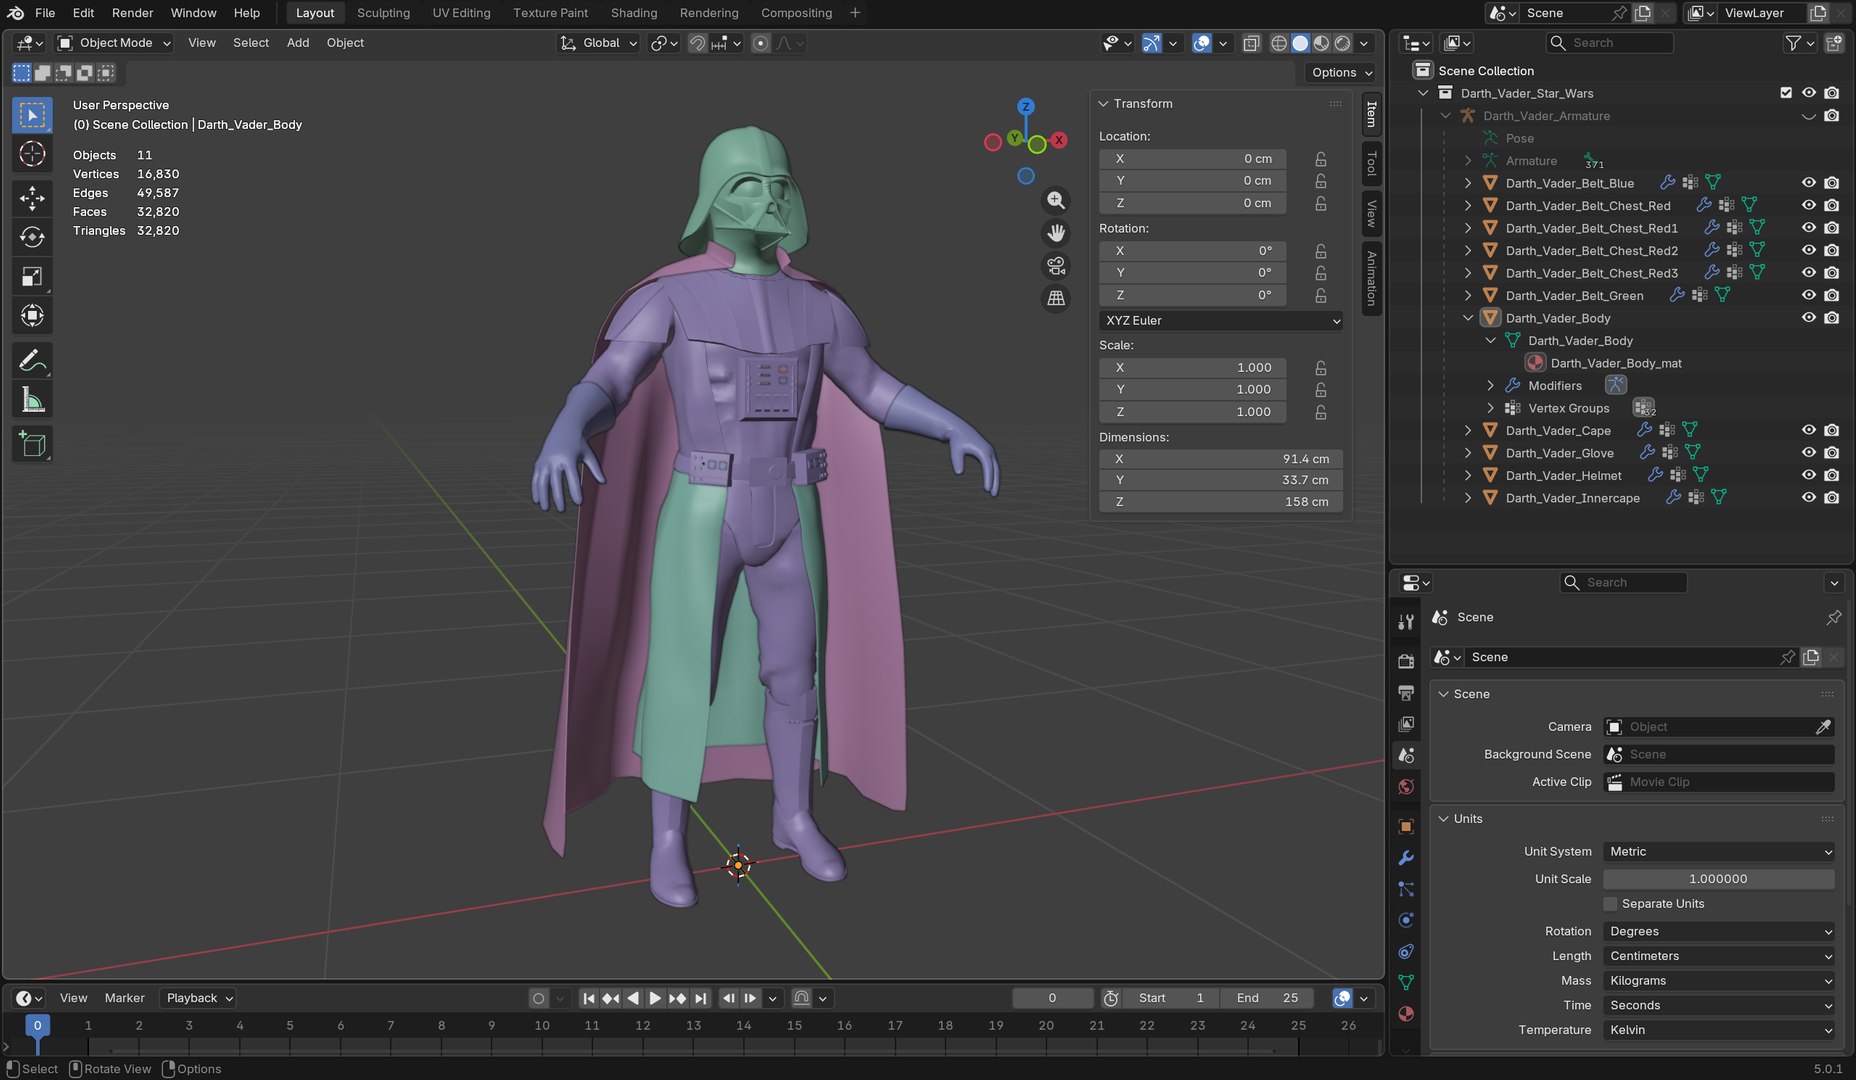Switch to the Shading workspace tab
The image size is (1856, 1080).
634,13
